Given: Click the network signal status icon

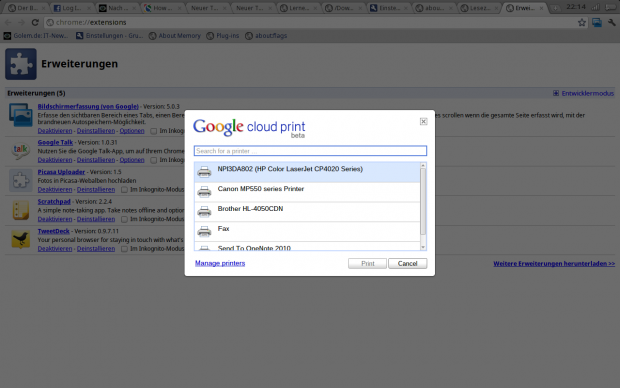Looking at the screenshot, I should pos(595,8).
